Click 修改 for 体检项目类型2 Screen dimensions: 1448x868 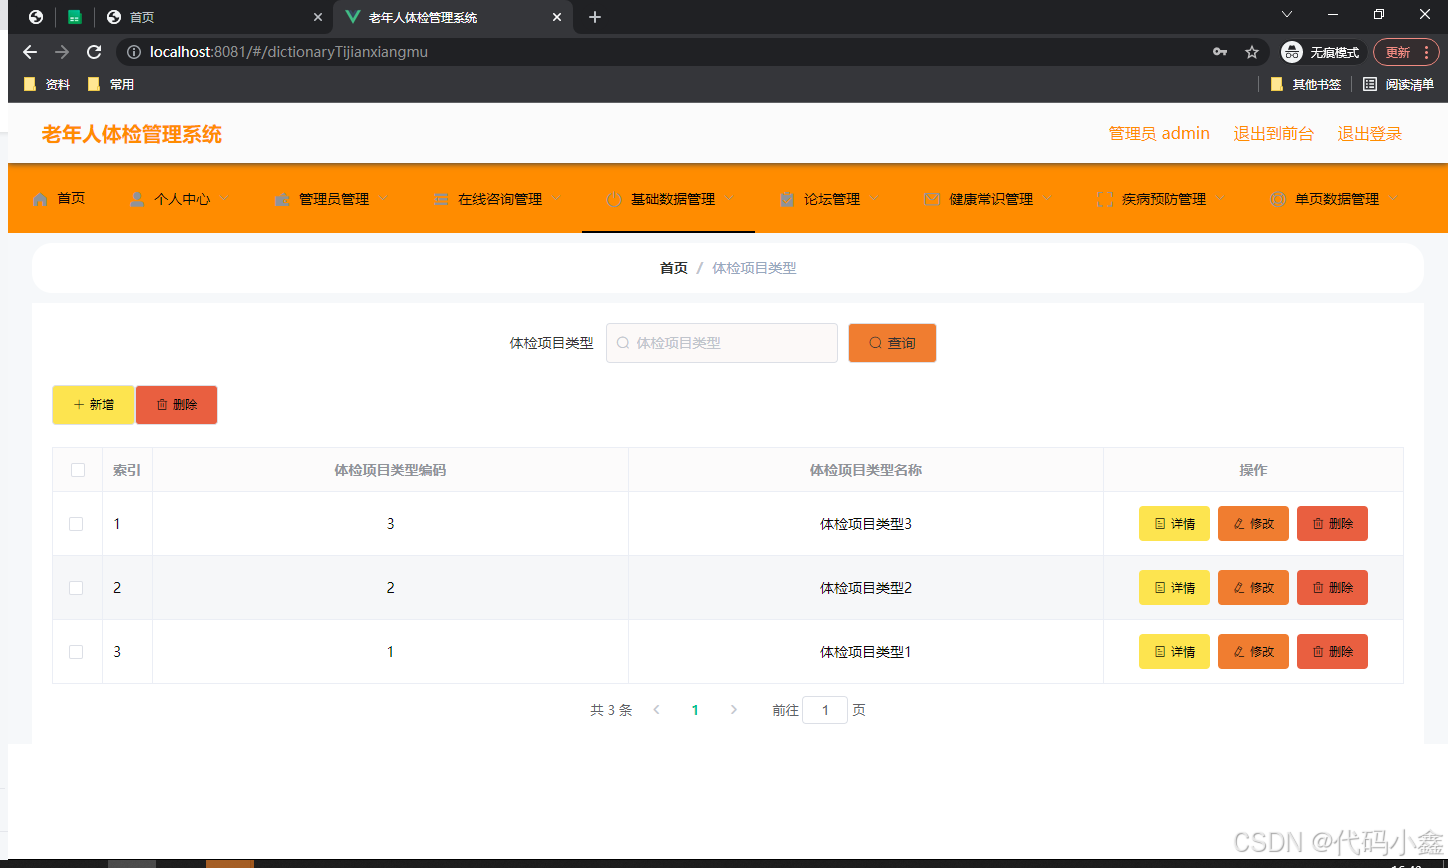click(1253, 588)
